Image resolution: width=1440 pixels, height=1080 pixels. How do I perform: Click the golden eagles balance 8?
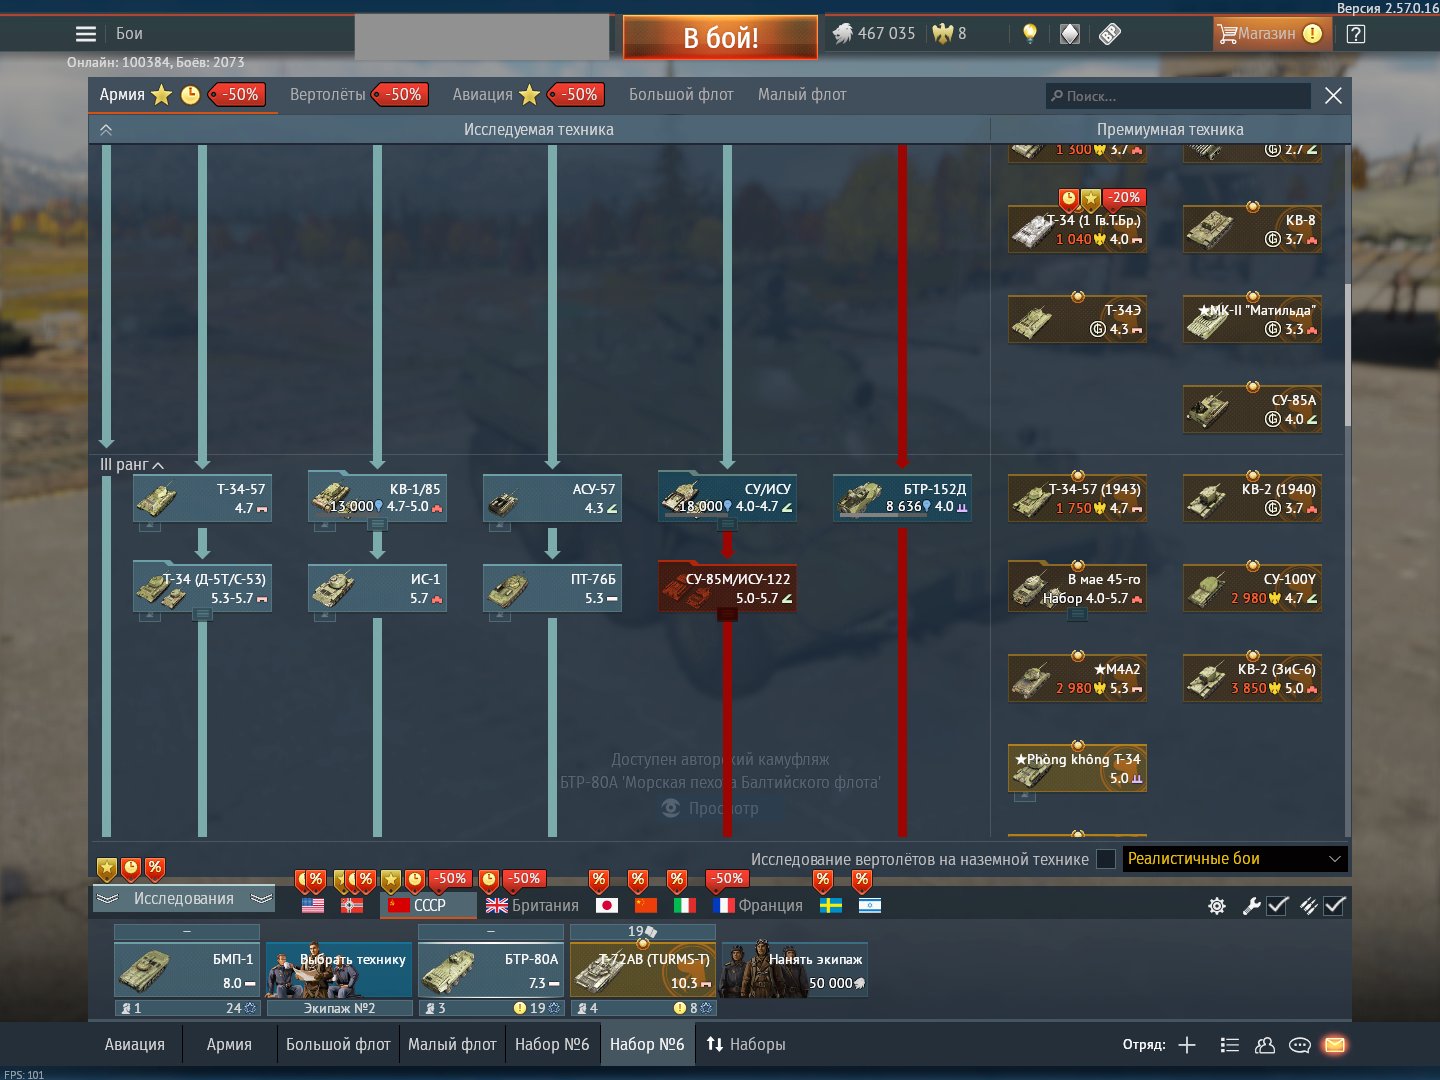click(x=950, y=34)
